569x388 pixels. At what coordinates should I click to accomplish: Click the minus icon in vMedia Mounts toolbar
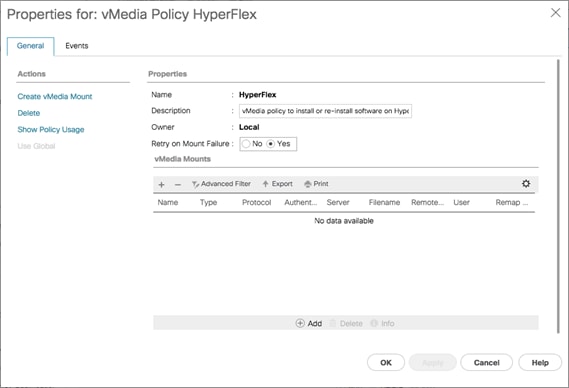point(178,185)
